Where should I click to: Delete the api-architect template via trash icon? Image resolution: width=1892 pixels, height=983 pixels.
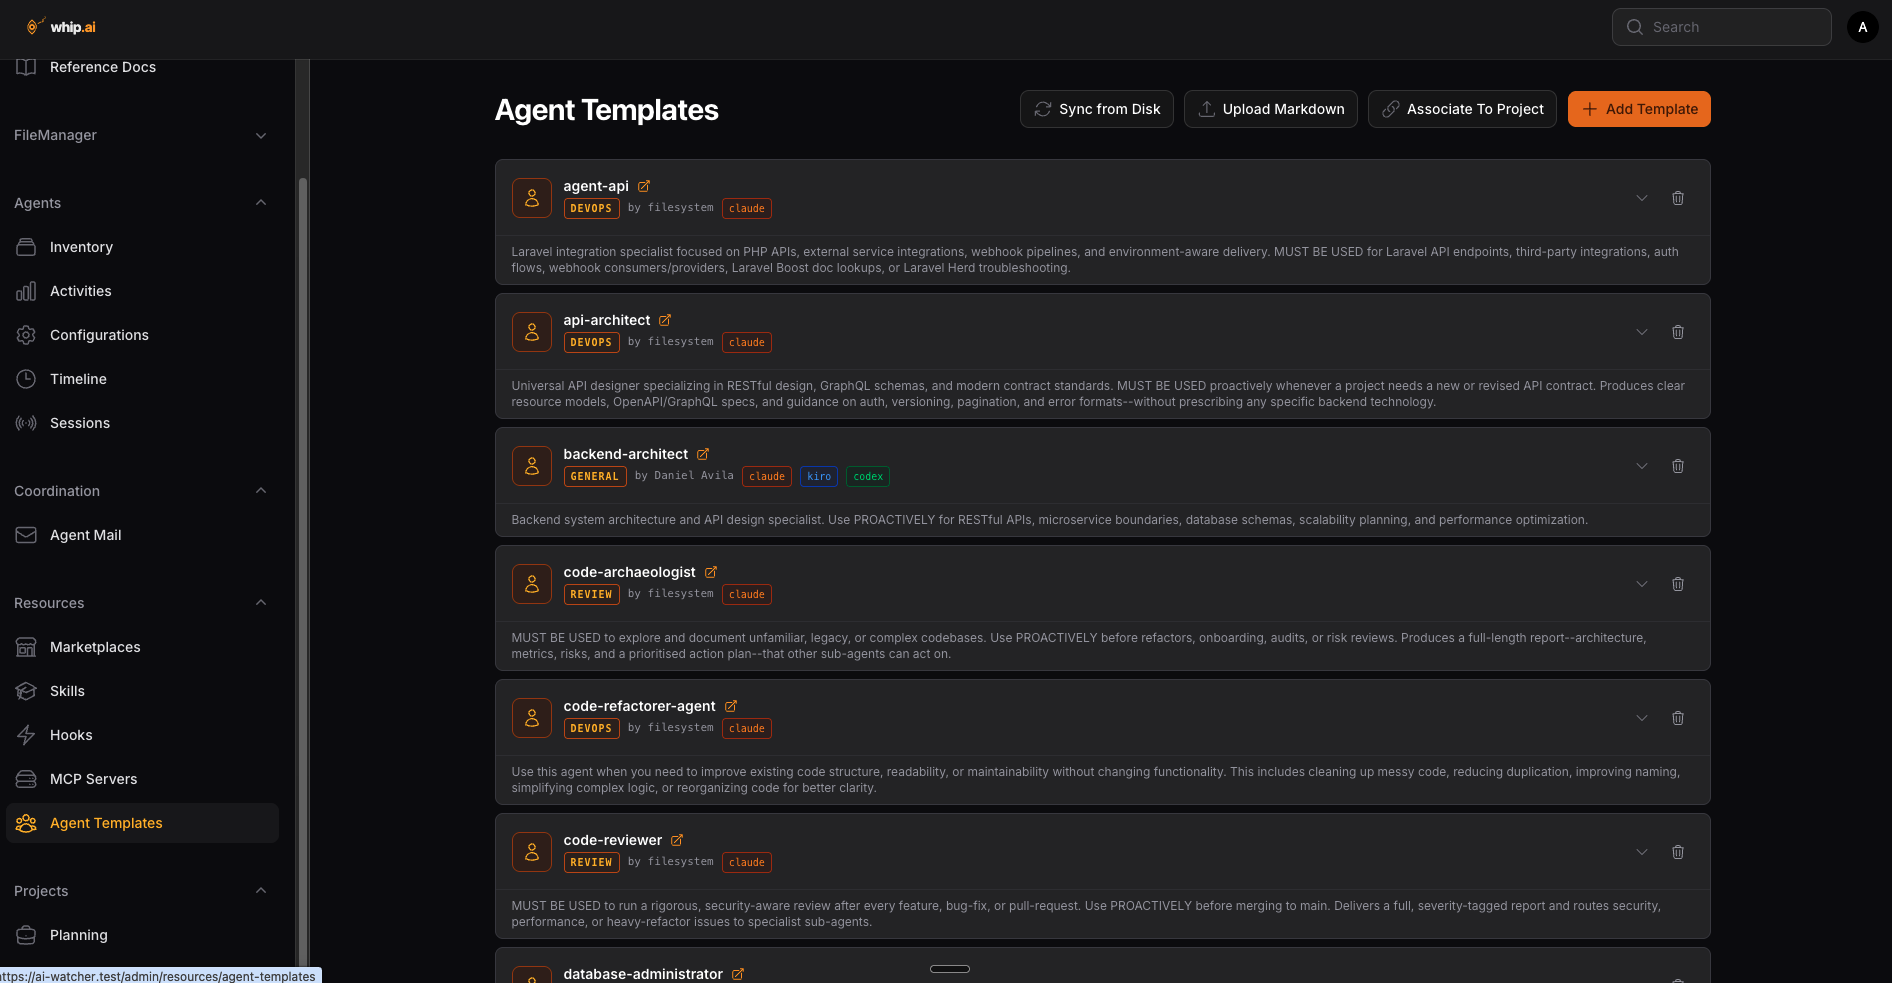pos(1678,332)
